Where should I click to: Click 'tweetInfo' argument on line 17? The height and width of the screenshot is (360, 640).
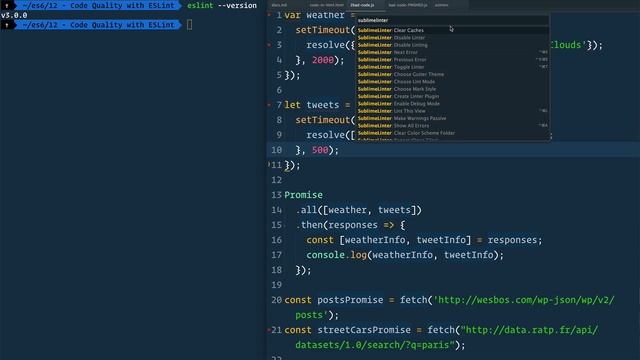coord(469,255)
